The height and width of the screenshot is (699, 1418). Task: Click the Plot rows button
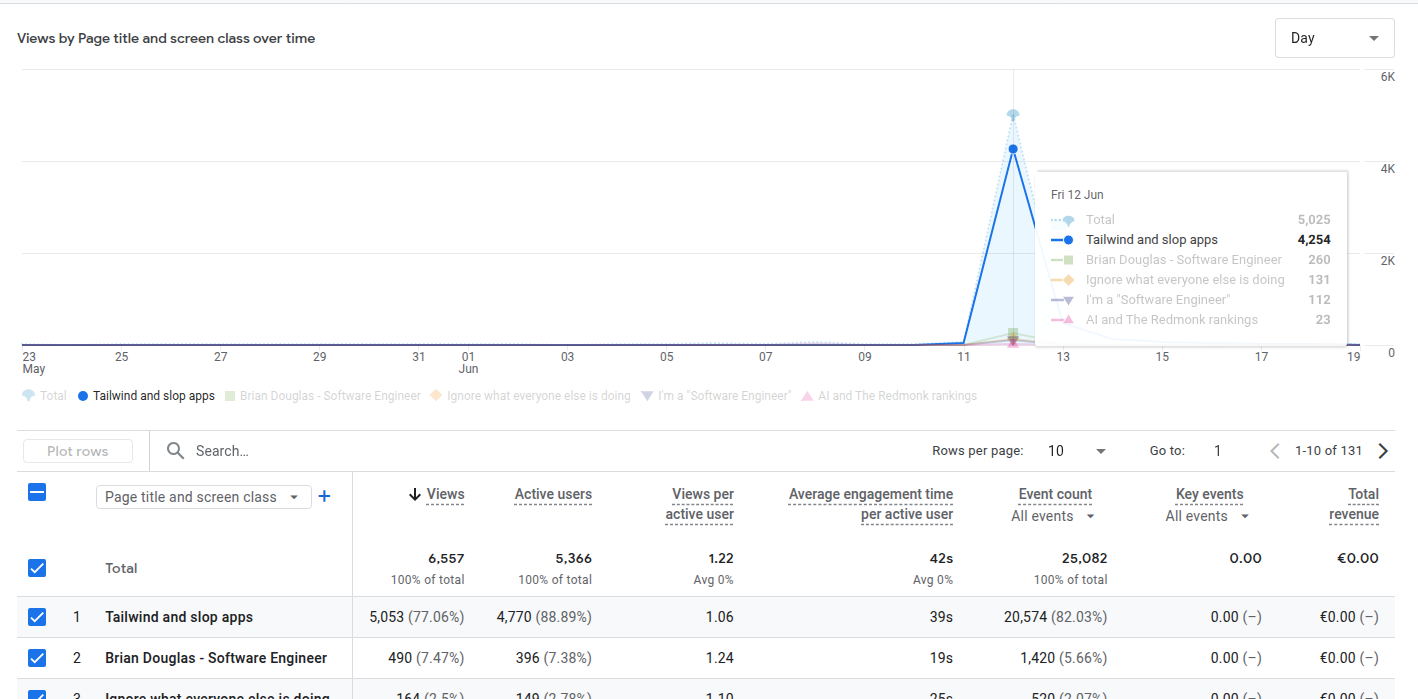78,451
